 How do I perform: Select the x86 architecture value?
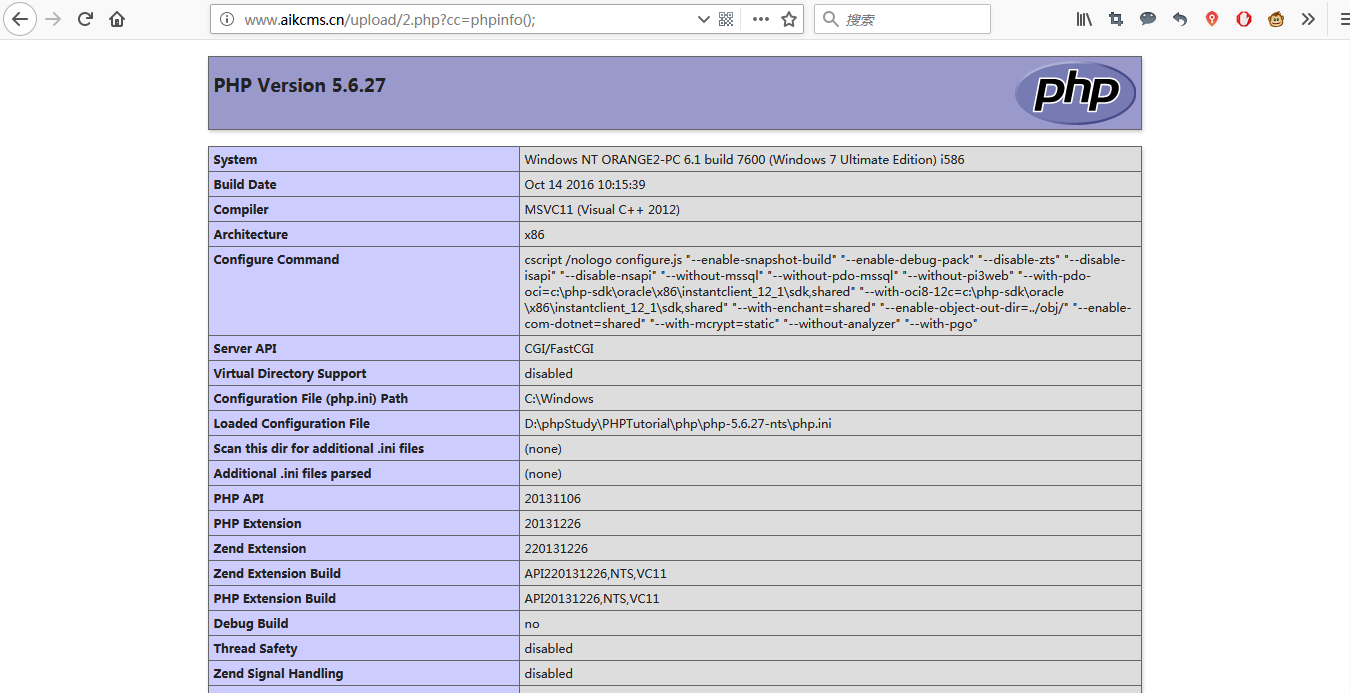(x=534, y=235)
